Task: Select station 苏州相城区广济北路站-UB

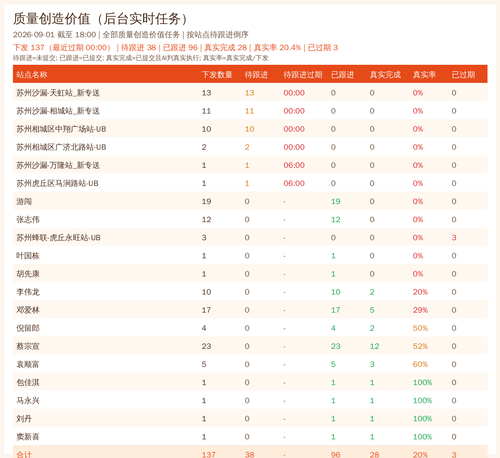Action: pyautogui.click(x=61, y=147)
